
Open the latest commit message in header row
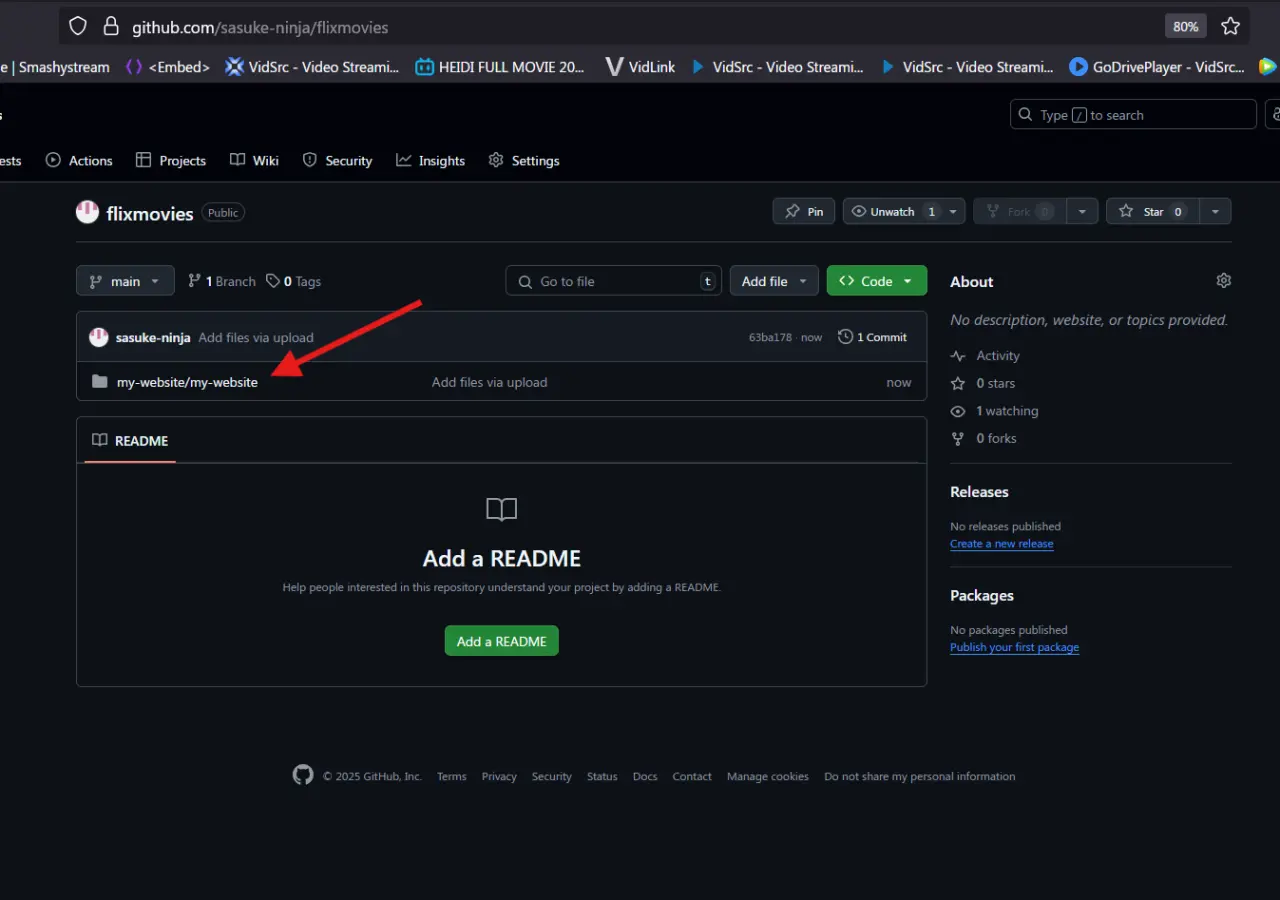tap(256, 337)
